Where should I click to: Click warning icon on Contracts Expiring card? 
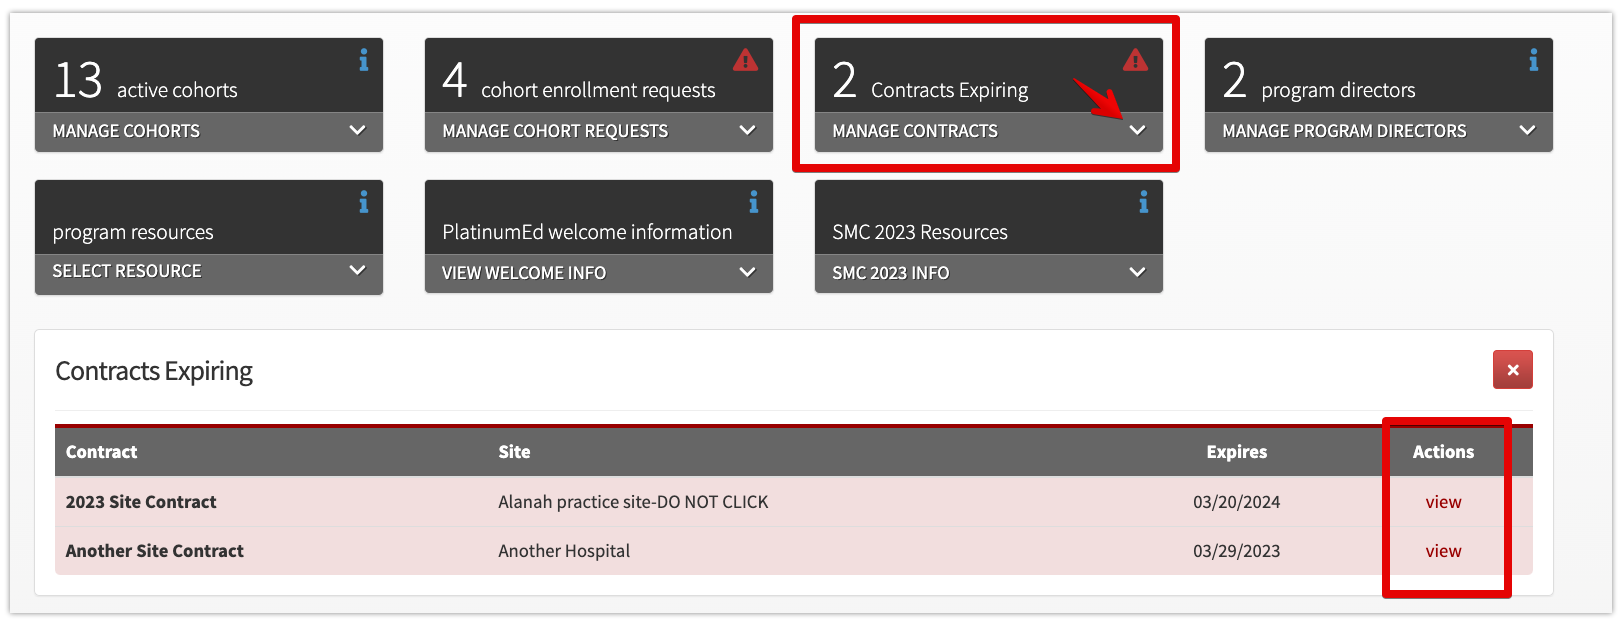coord(1135,61)
